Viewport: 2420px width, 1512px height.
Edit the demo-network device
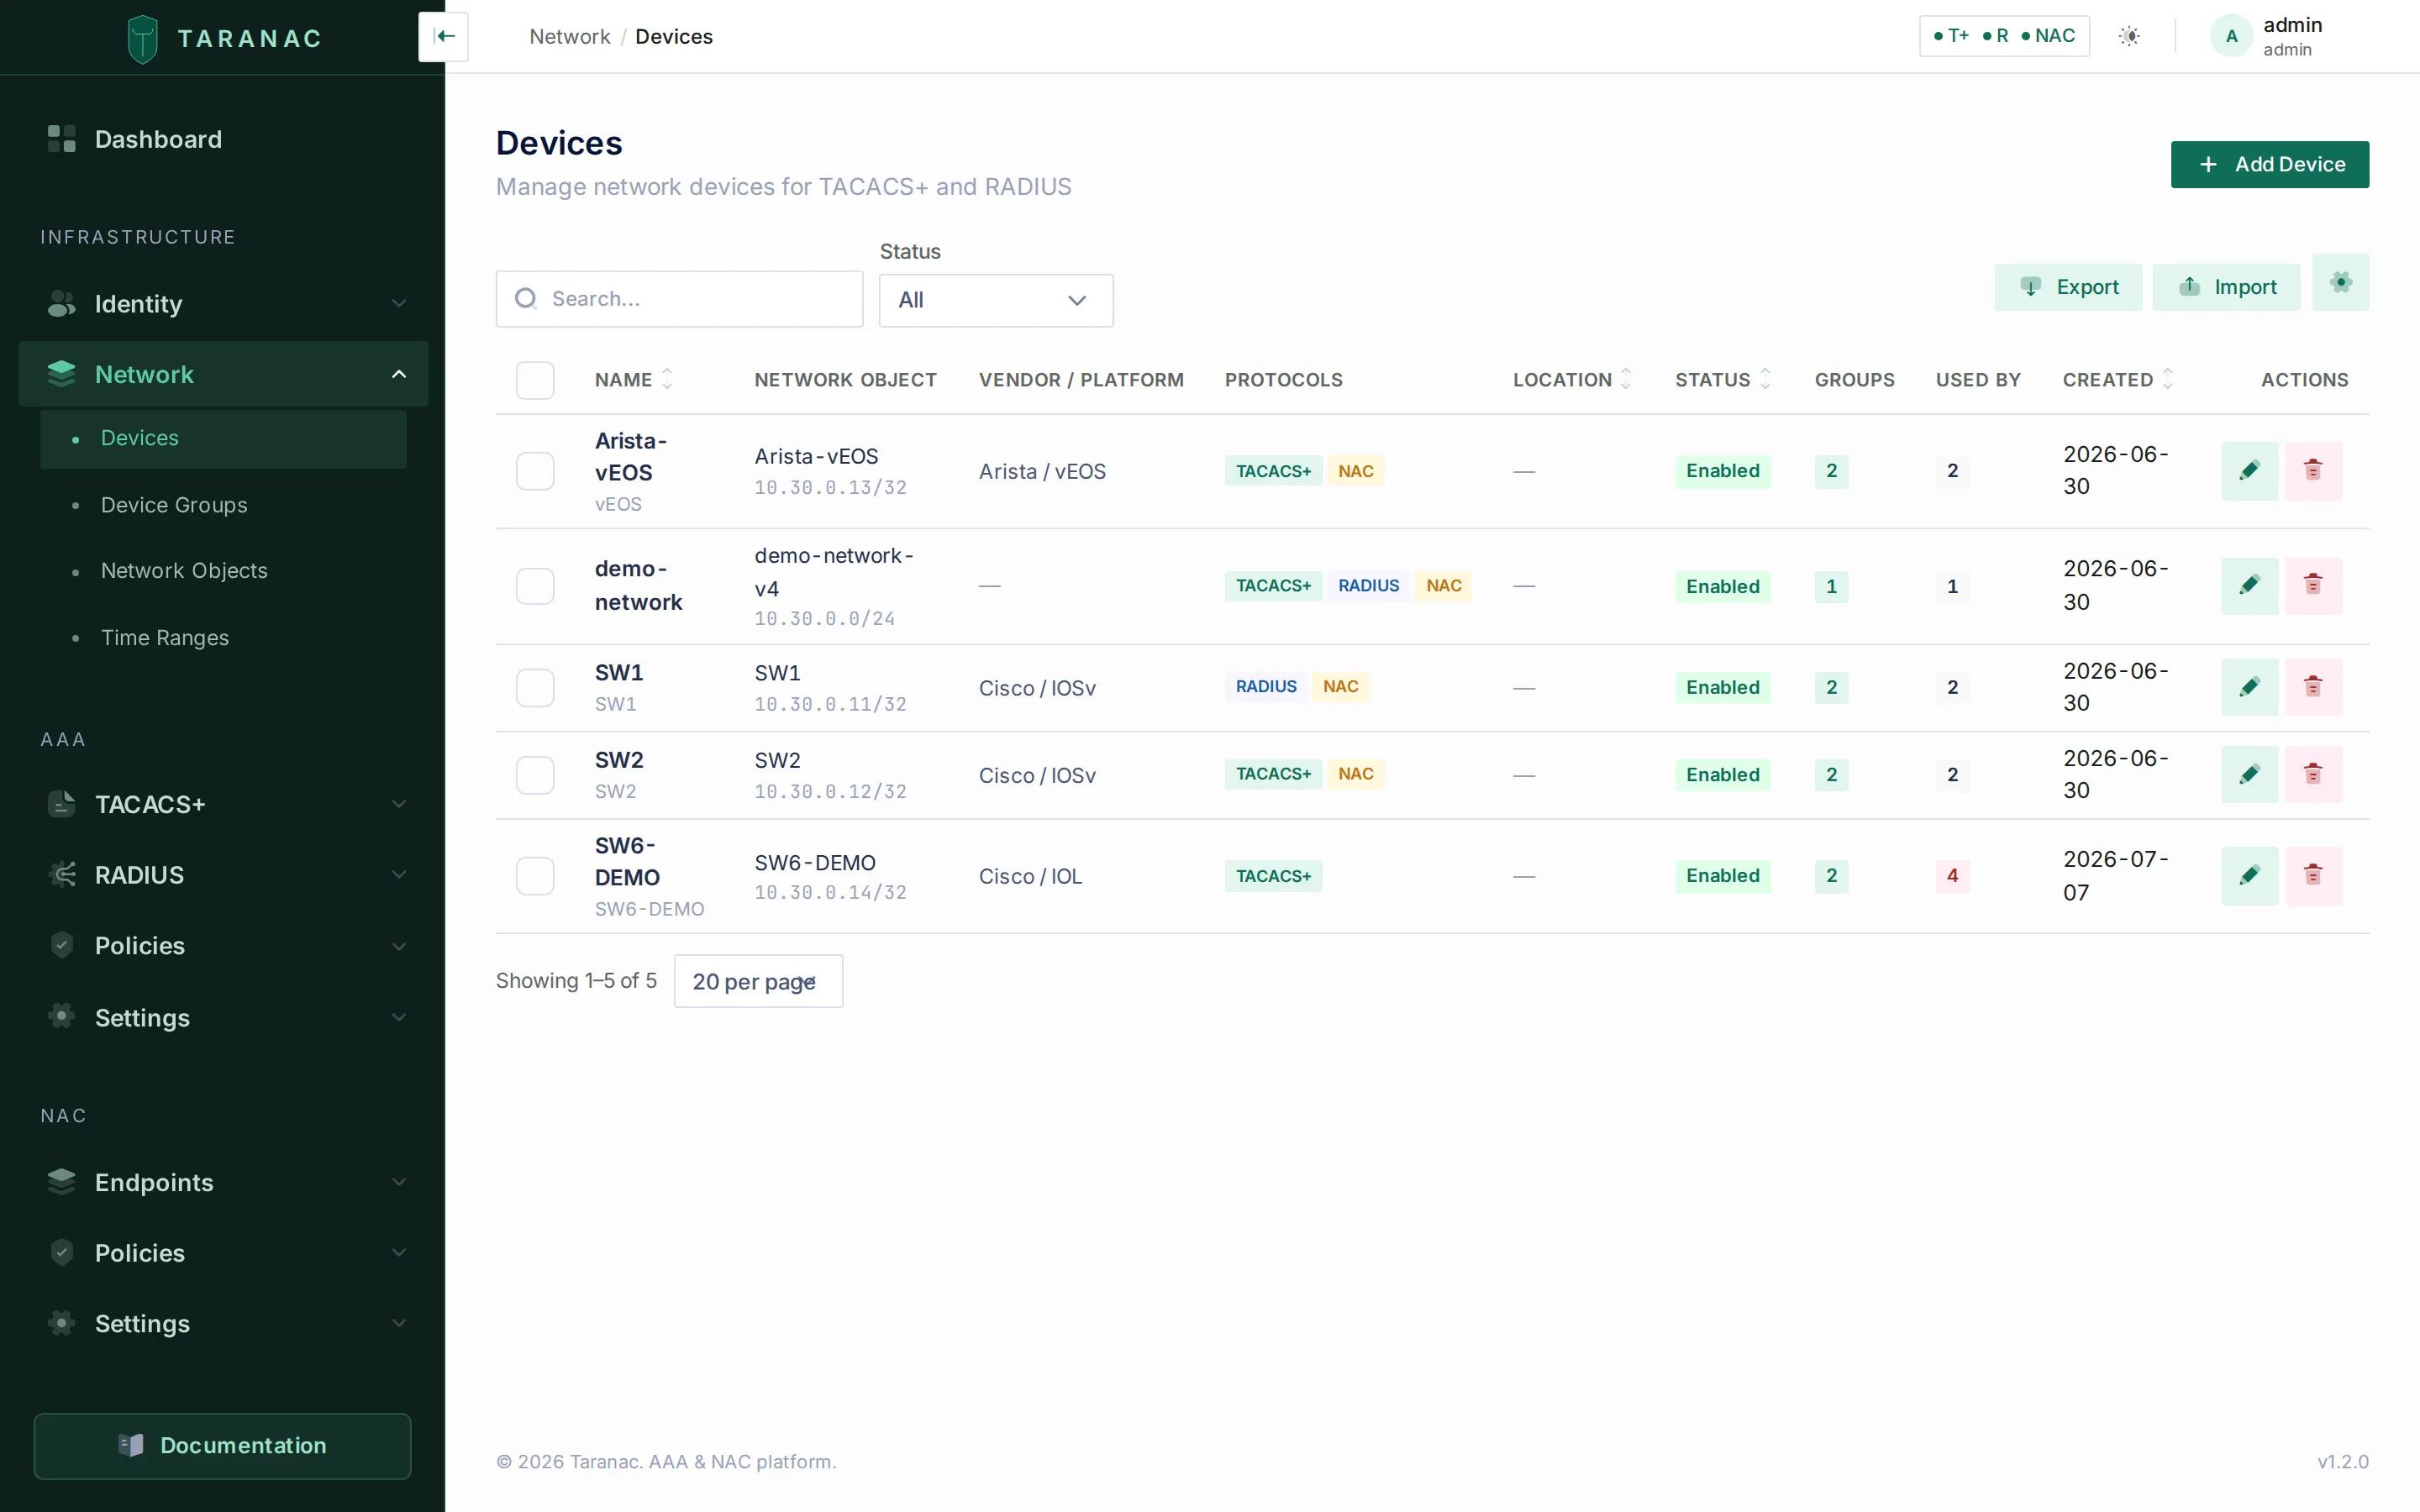click(x=2249, y=586)
